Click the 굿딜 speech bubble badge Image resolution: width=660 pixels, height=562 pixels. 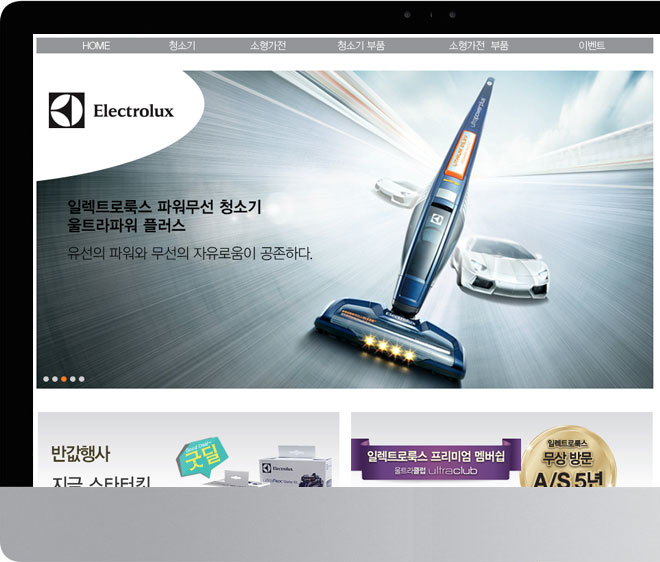(x=203, y=458)
